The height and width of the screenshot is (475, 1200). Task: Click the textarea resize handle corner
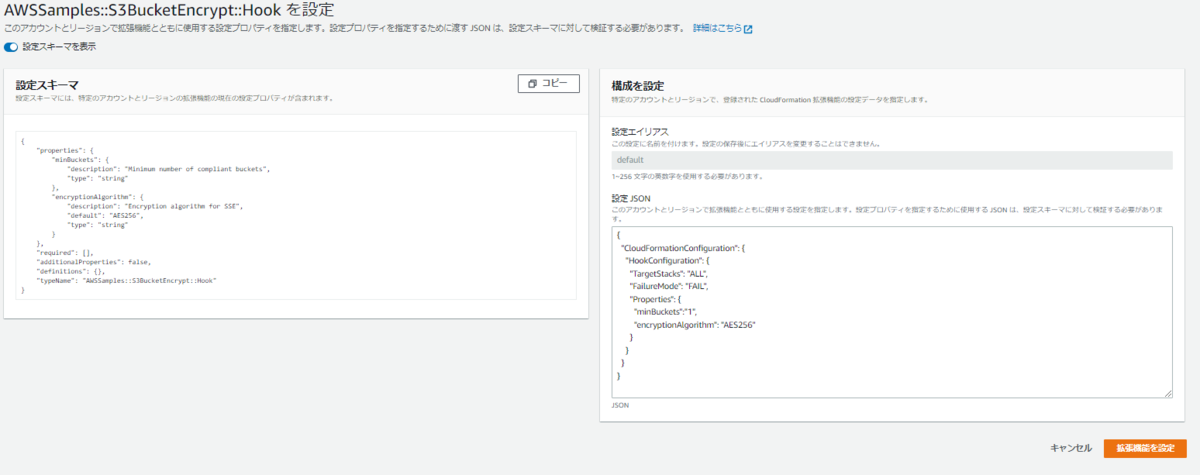click(1167, 393)
